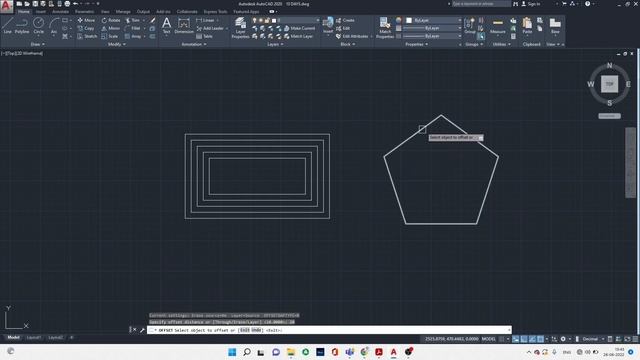Click the Copy tool in Modify panel
The height and width of the screenshot is (360, 640).
coord(86,28)
